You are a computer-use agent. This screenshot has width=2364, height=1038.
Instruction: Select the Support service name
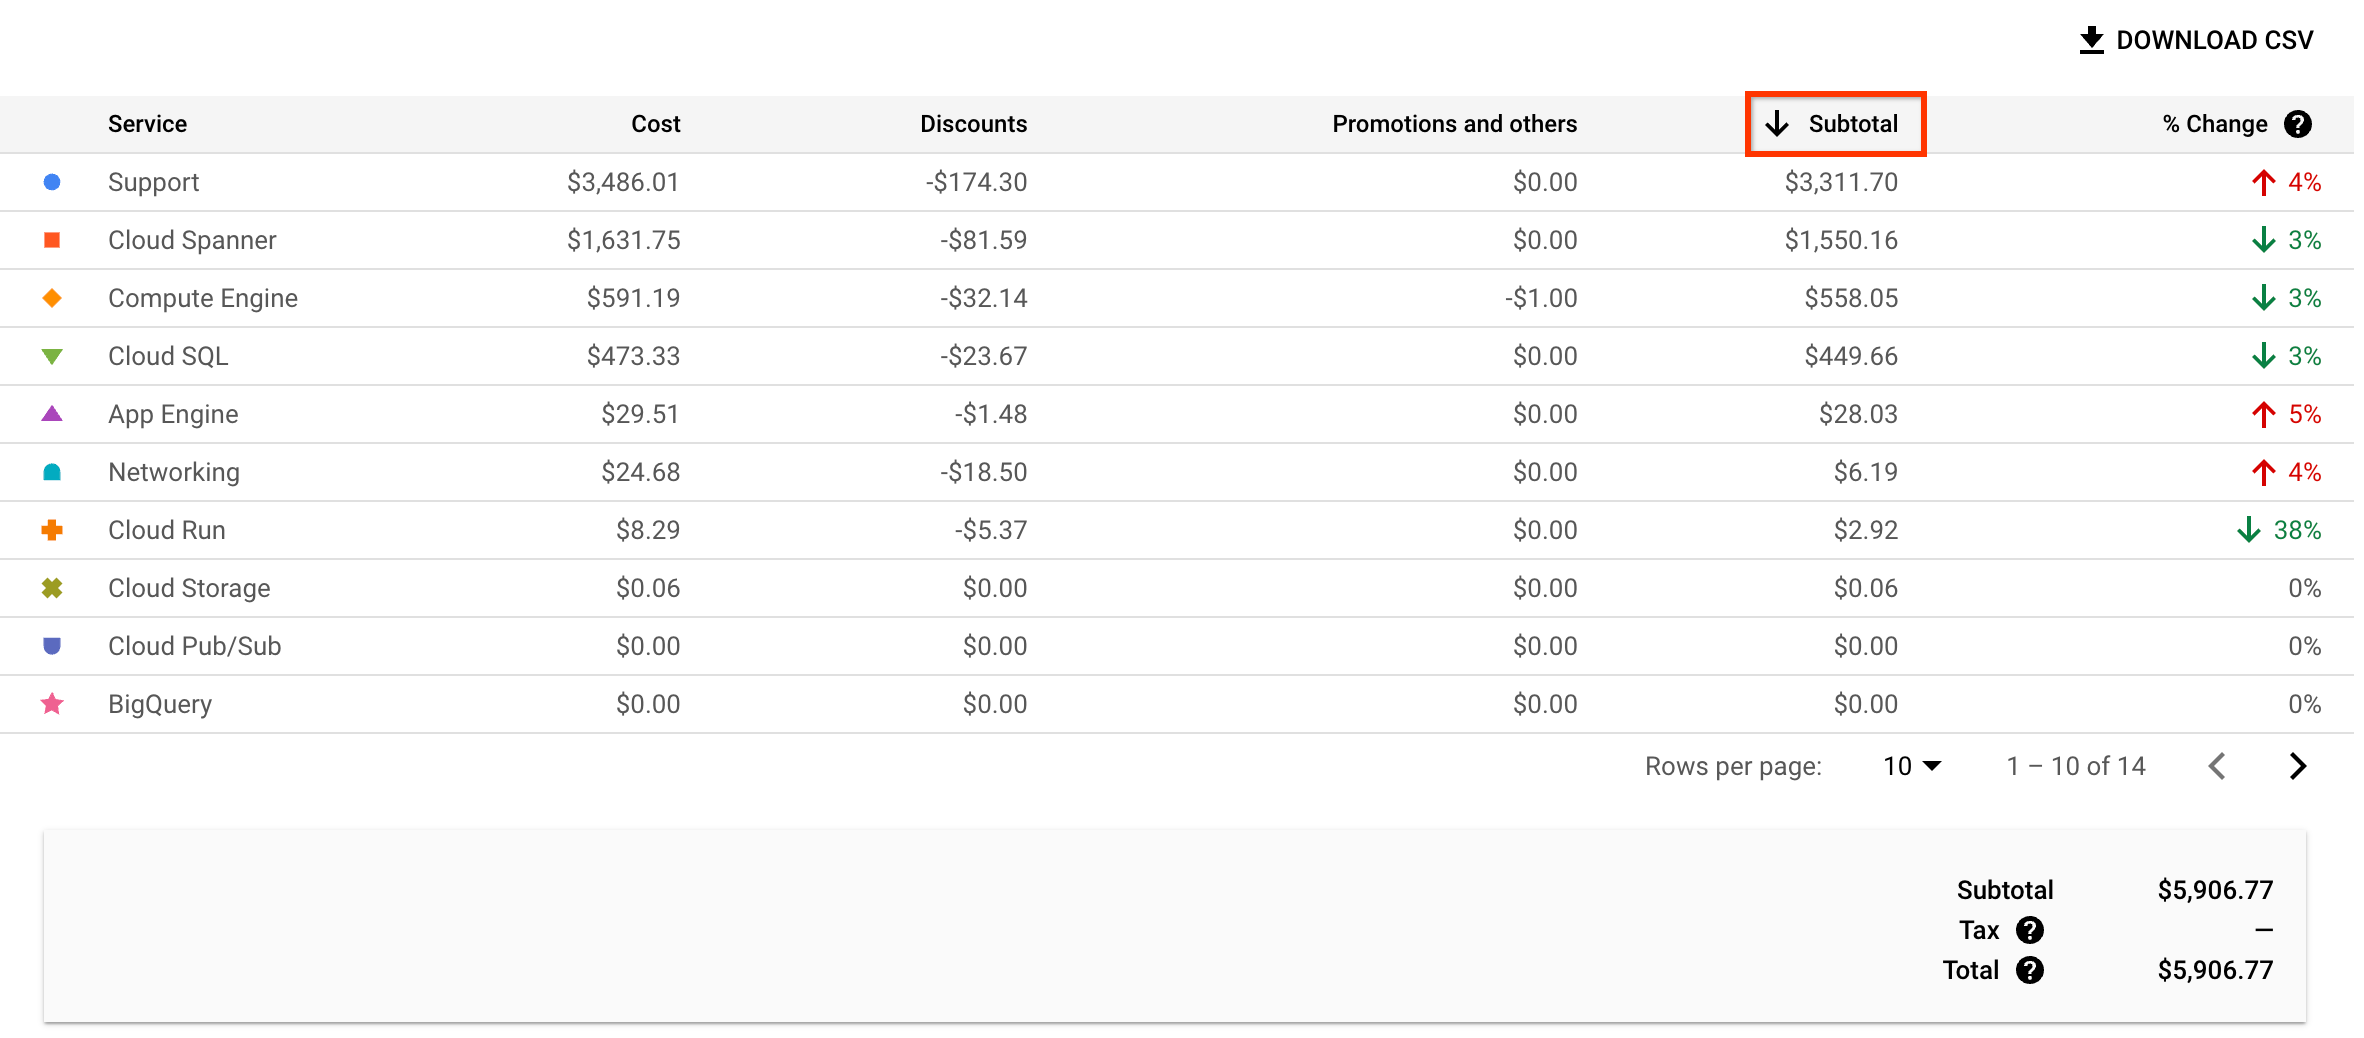[153, 182]
